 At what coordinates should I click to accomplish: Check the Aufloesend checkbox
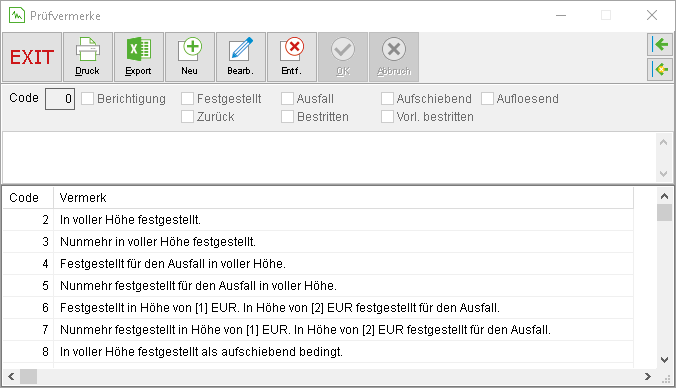487,99
